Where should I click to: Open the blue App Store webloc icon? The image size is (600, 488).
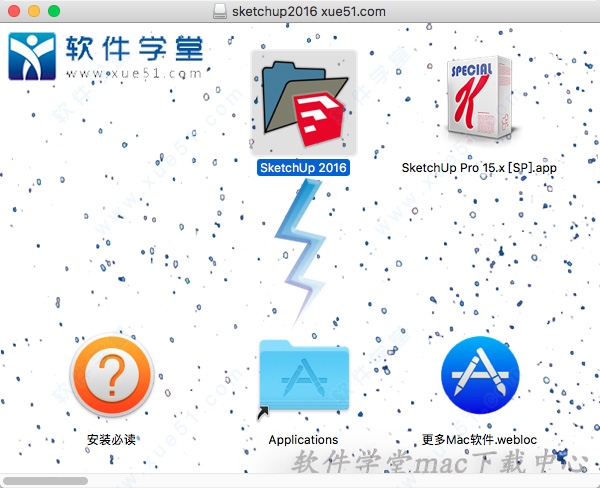pos(480,375)
